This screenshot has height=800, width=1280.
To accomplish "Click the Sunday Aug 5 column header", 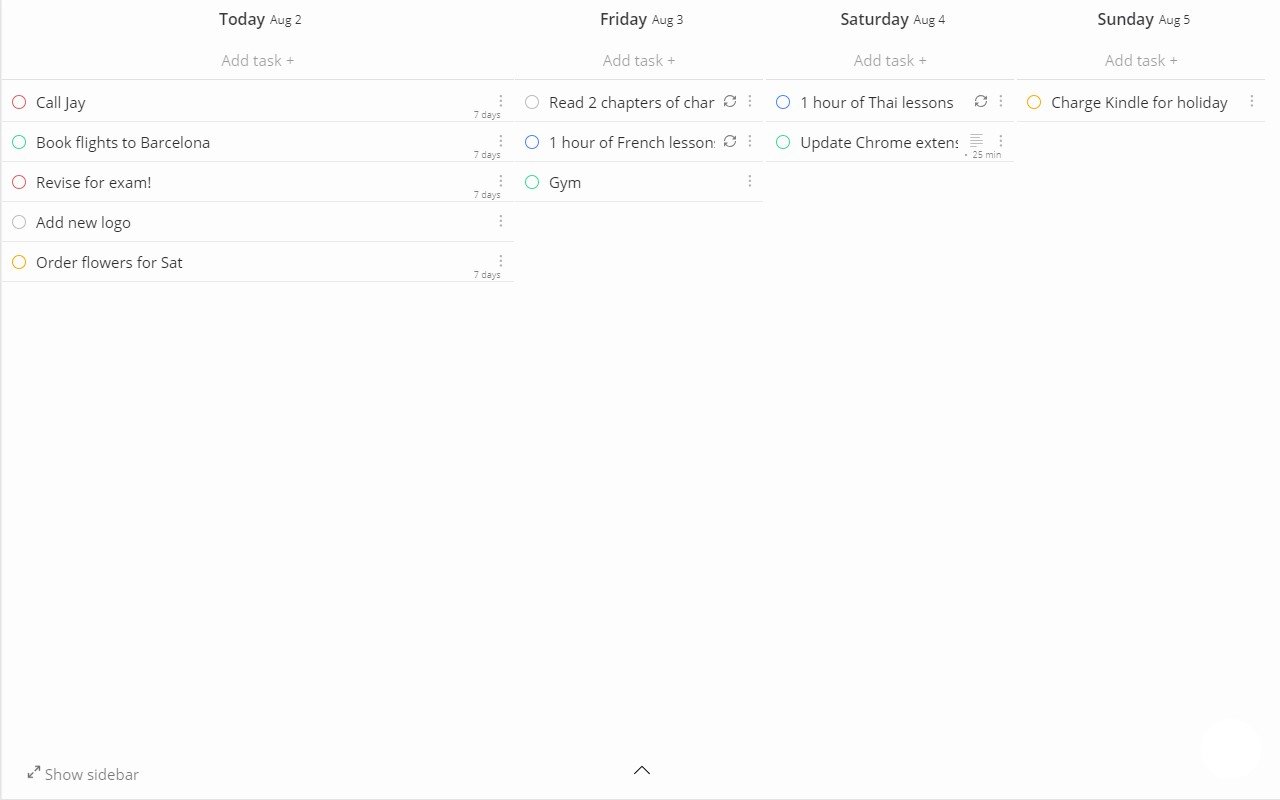I will [x=1143, y=19].
